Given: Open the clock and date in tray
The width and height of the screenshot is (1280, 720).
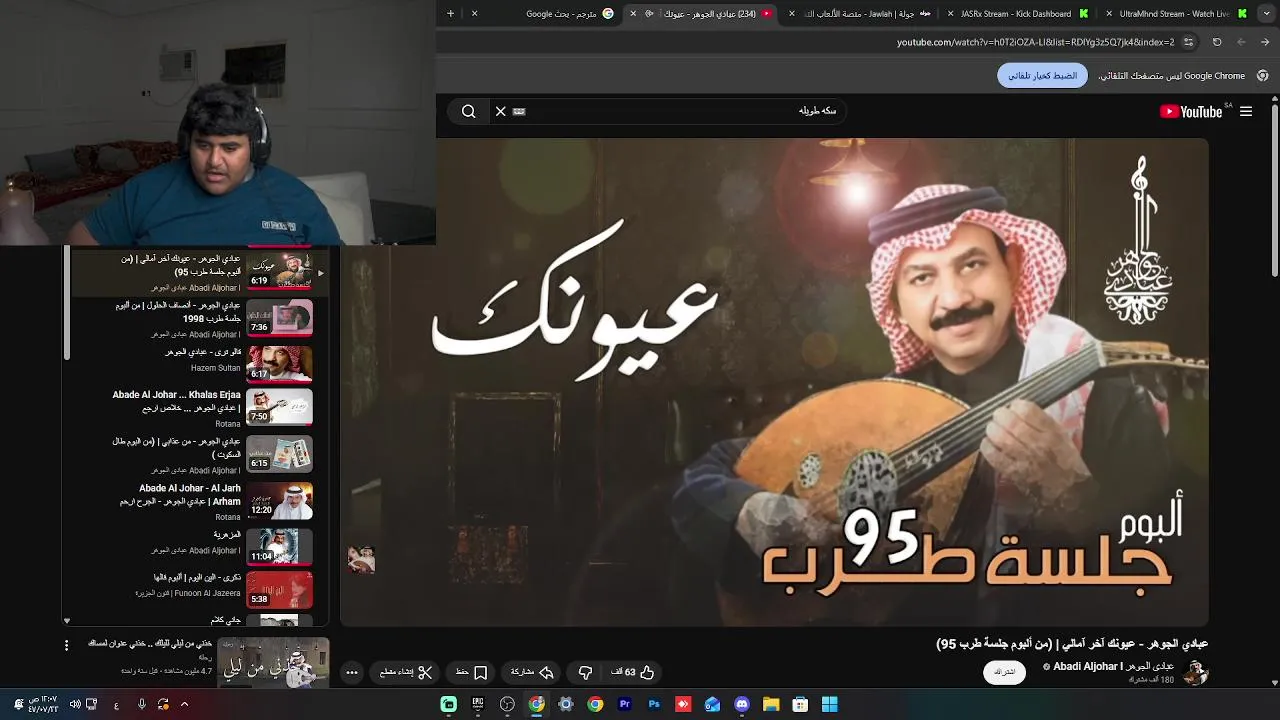Looking at the screenshot, I should coord(42,704).
